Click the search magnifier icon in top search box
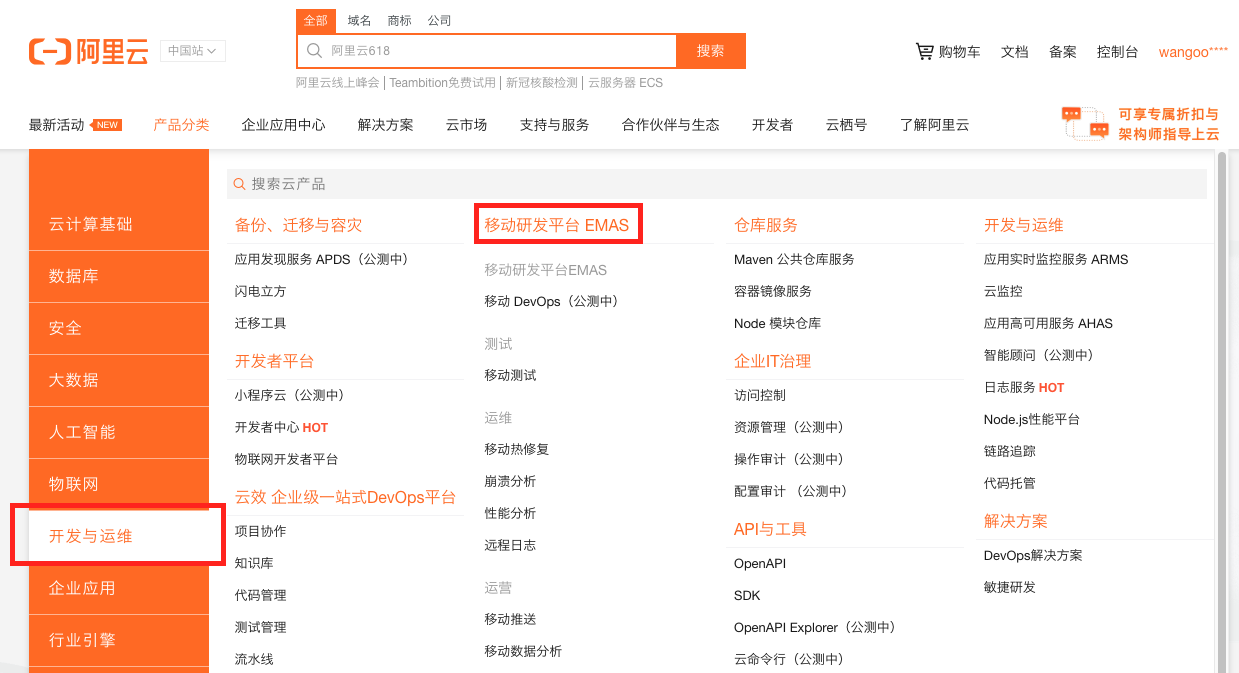The width and height of the screenshot is (1239, 673). pyautogui.click(x=314, y=50)
